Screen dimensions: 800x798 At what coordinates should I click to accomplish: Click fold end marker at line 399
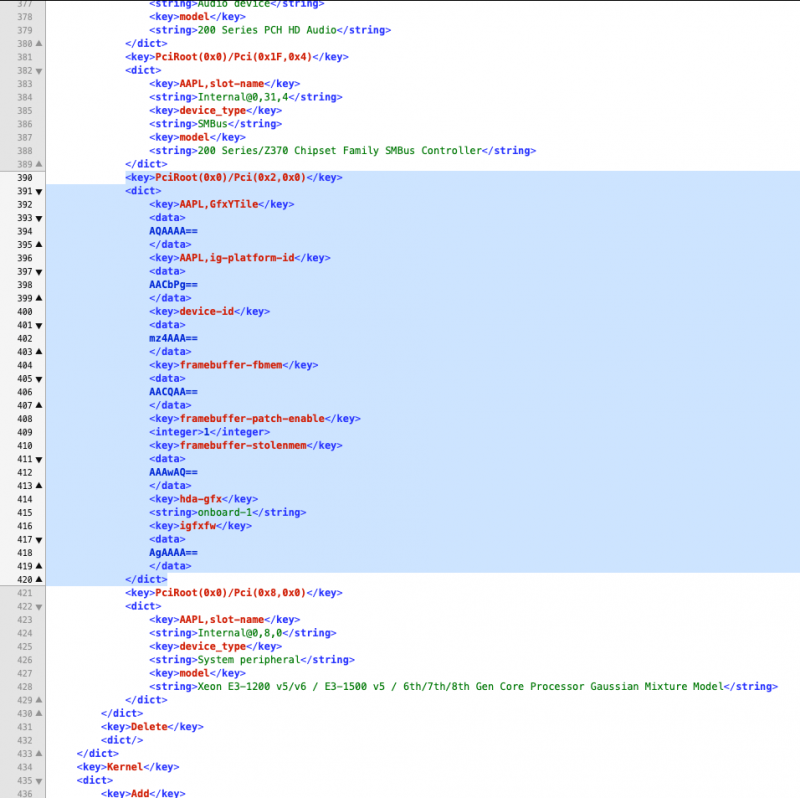click(x=39, y=298)
